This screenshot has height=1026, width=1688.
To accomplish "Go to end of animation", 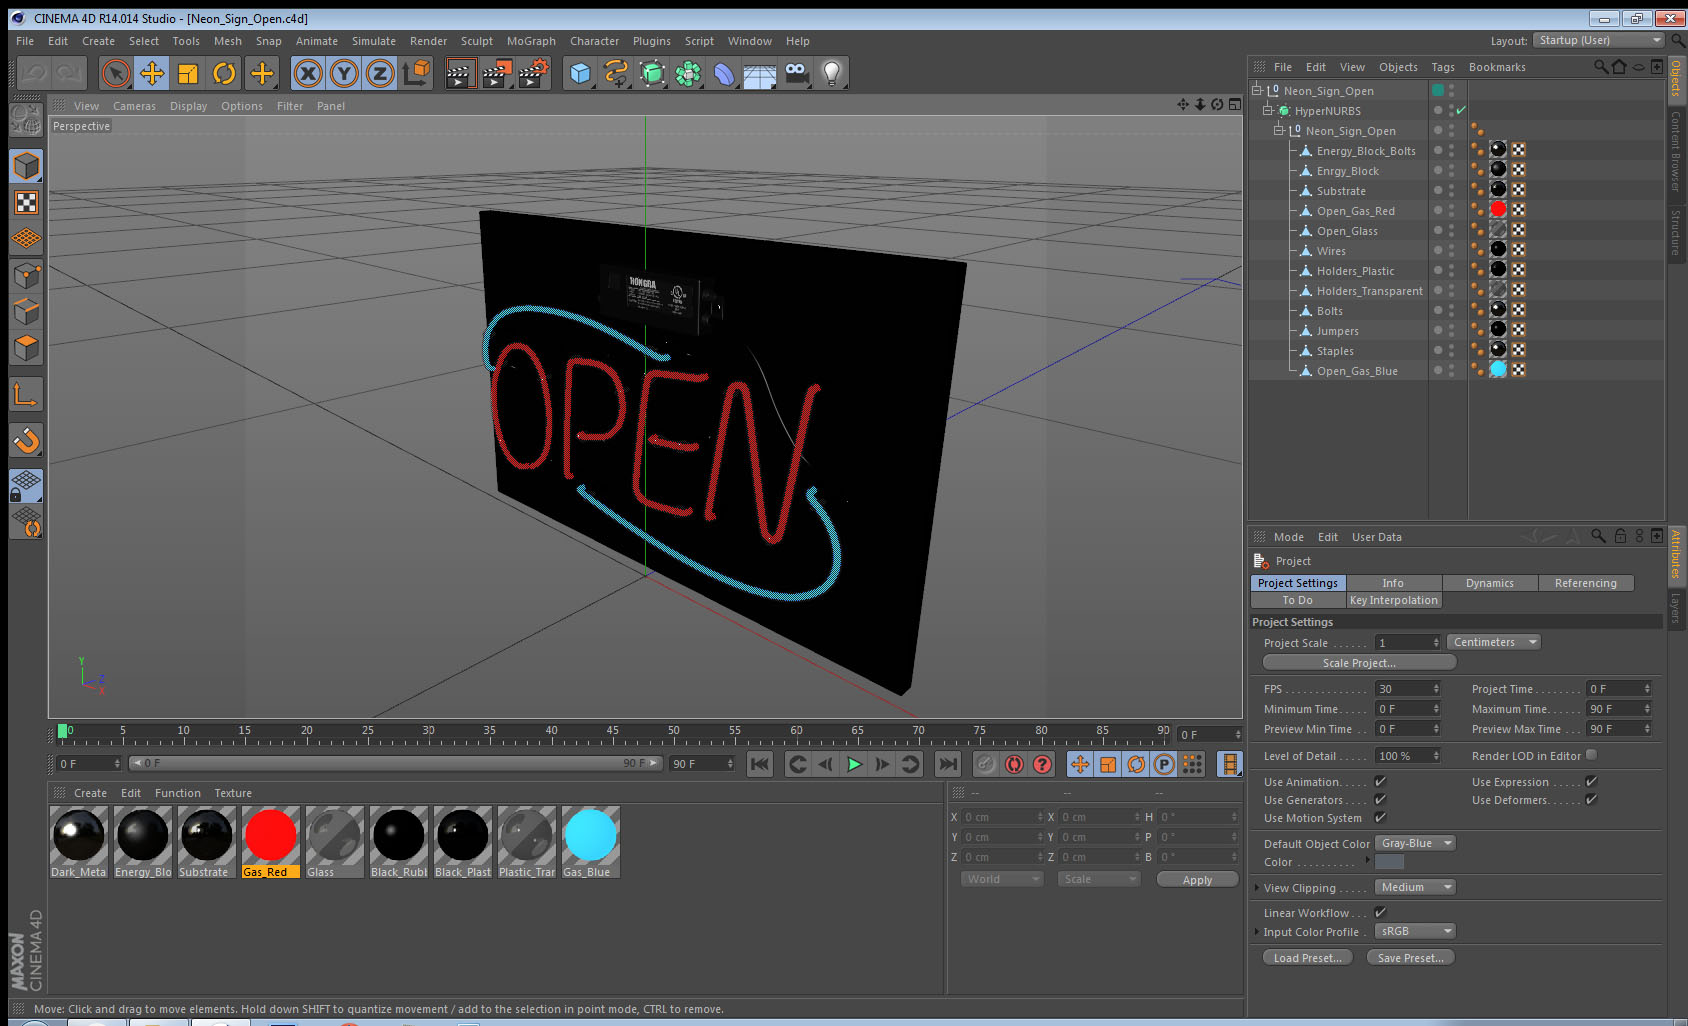I will pyautogui.click(x=947, y=764).
